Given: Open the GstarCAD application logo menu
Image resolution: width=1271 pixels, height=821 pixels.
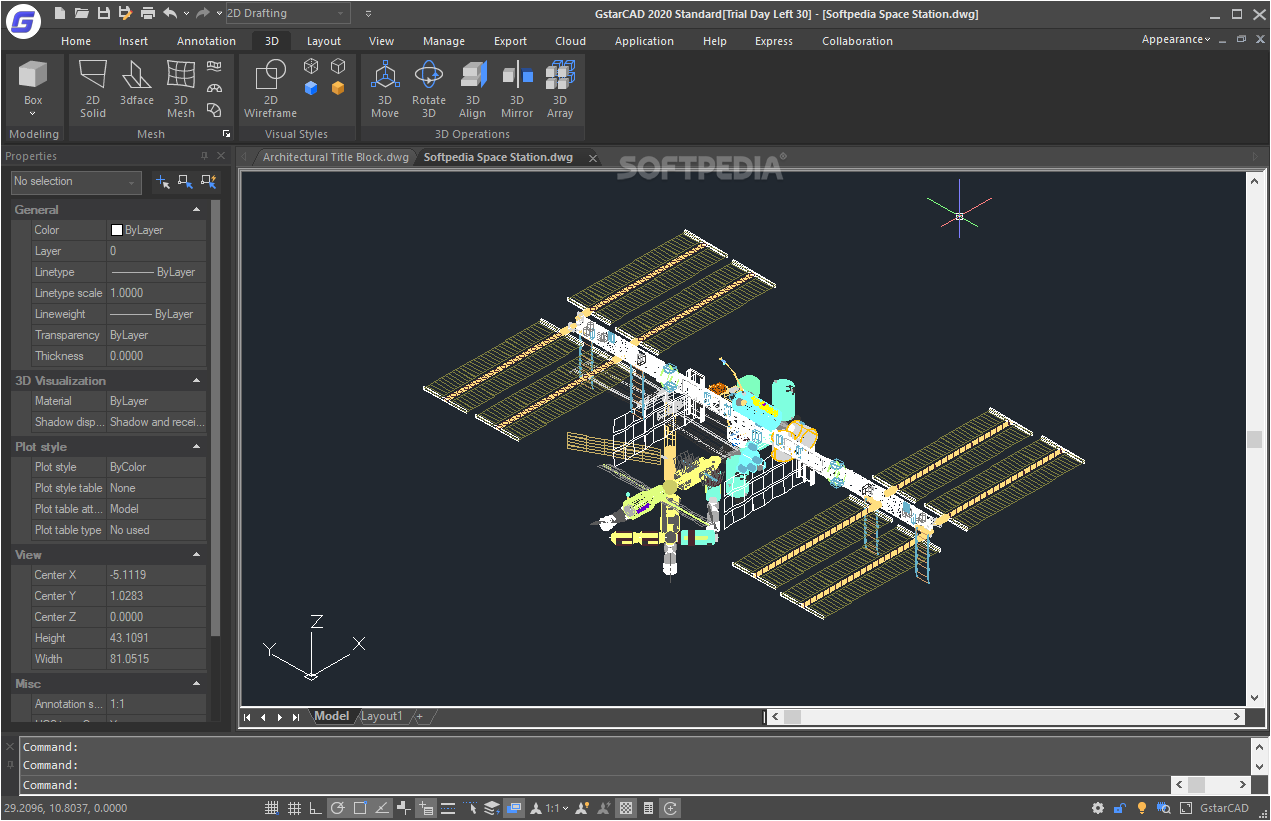Looking at the screenshot, I should click(21, 19).
